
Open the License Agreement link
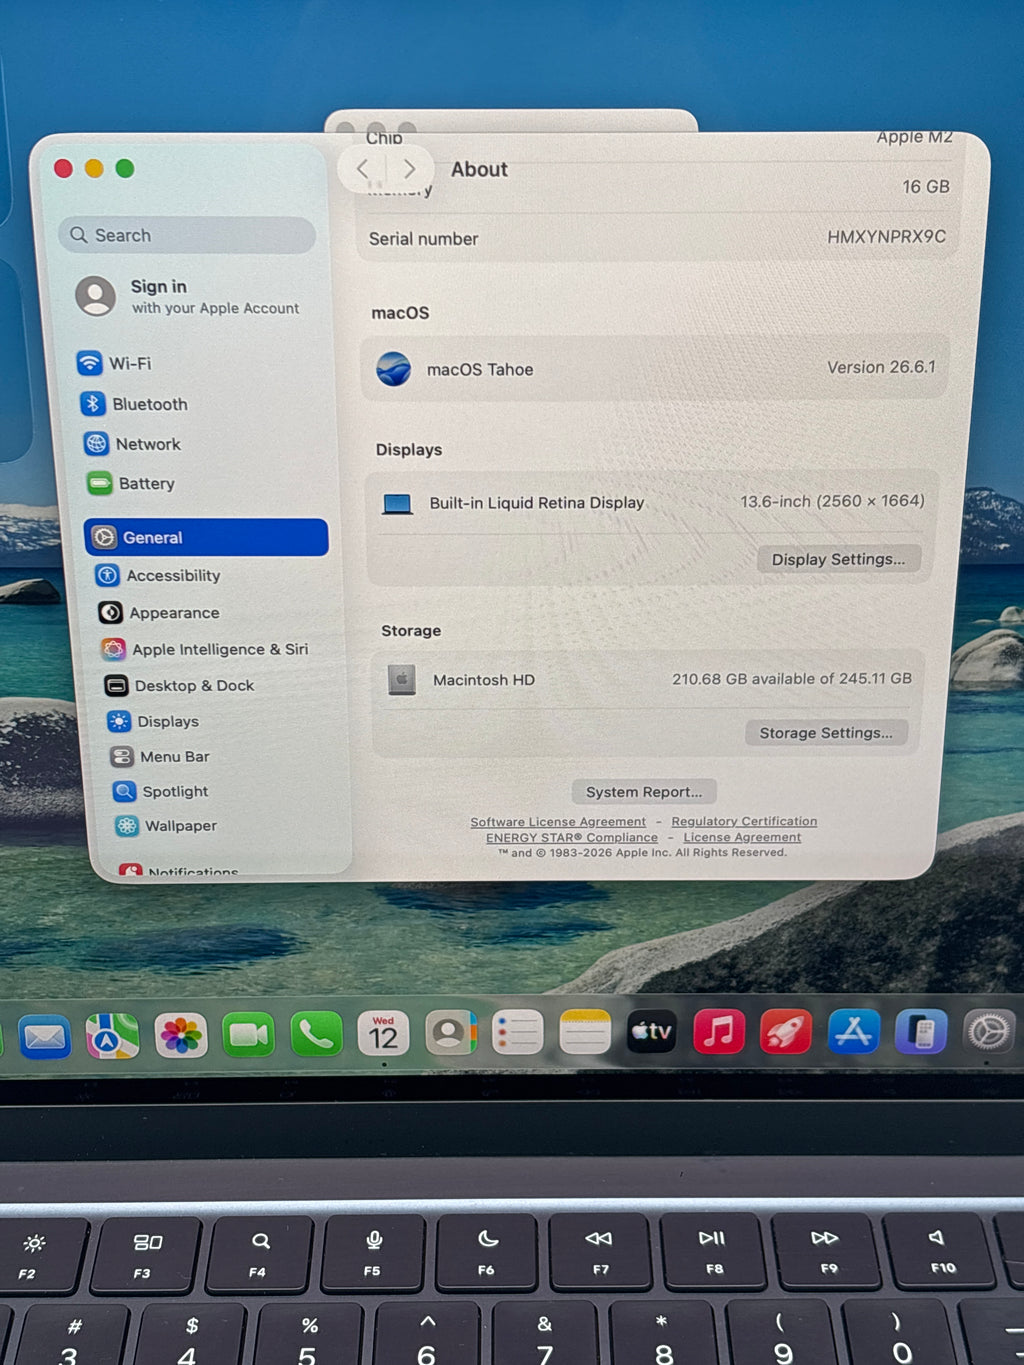pos(742,837)
